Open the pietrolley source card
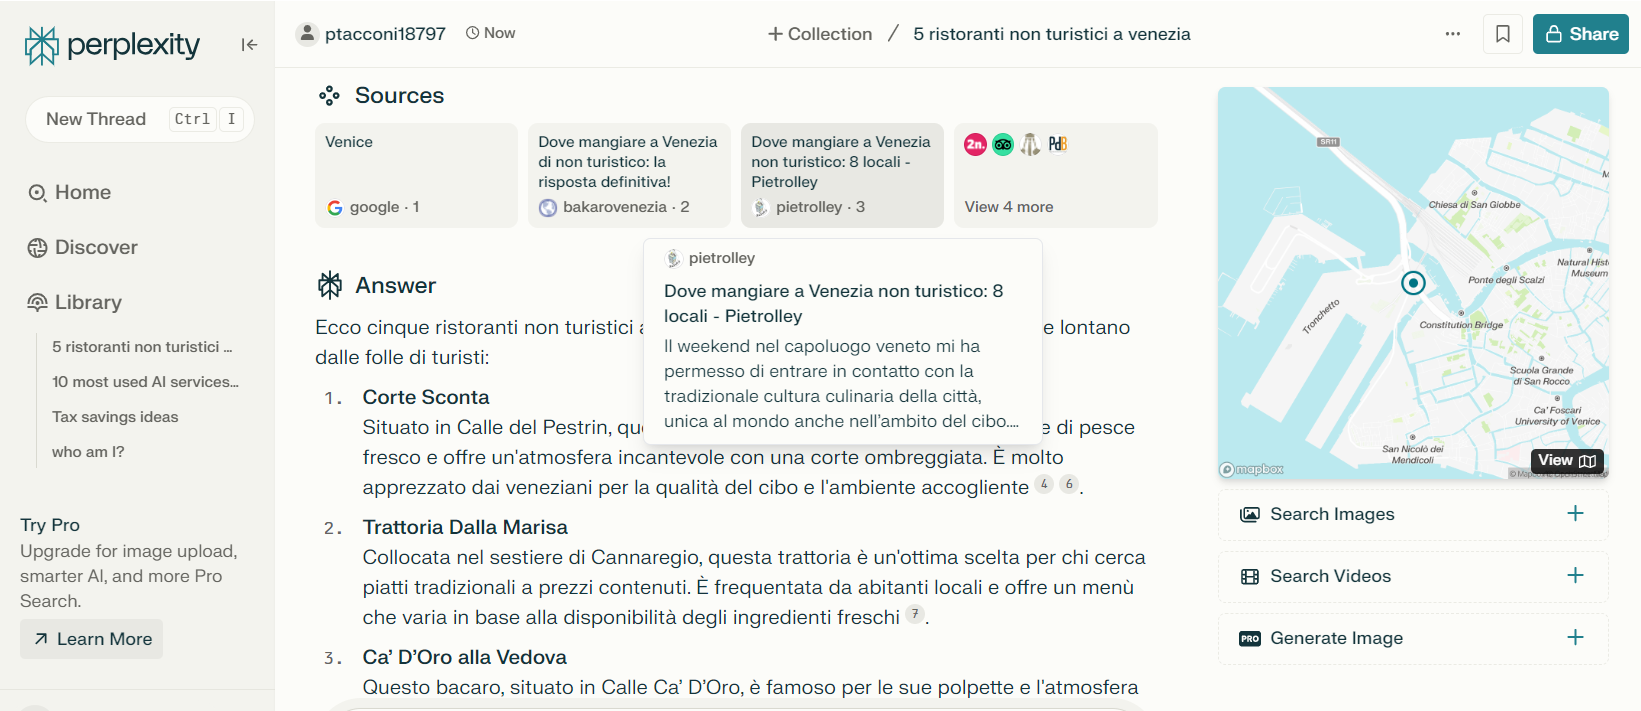The image size is (1641, 711). coord(842,175)
